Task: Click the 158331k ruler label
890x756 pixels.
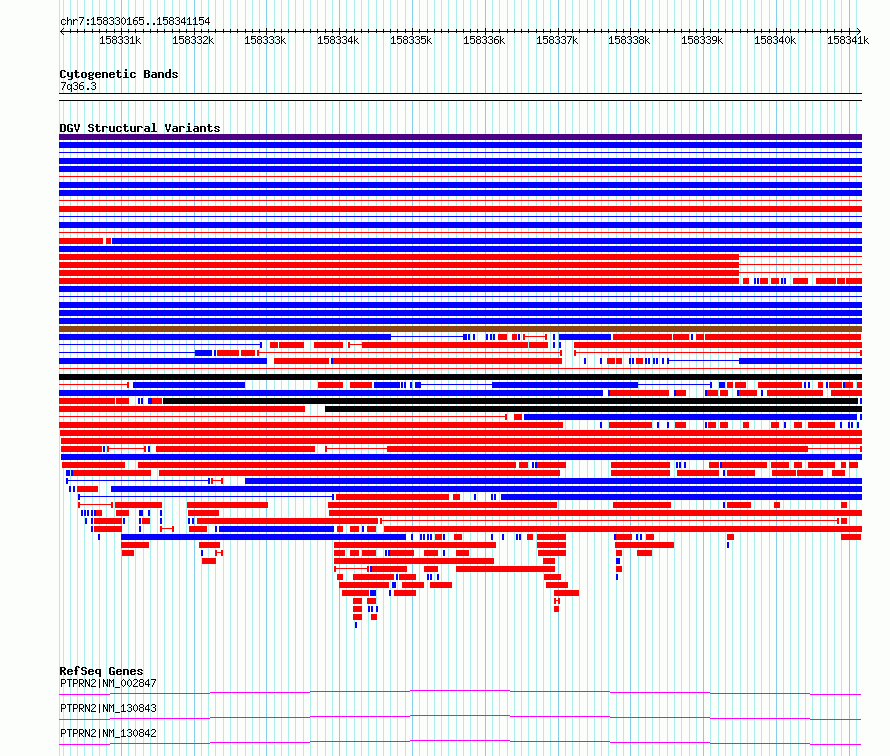Action: pos(120,40)
